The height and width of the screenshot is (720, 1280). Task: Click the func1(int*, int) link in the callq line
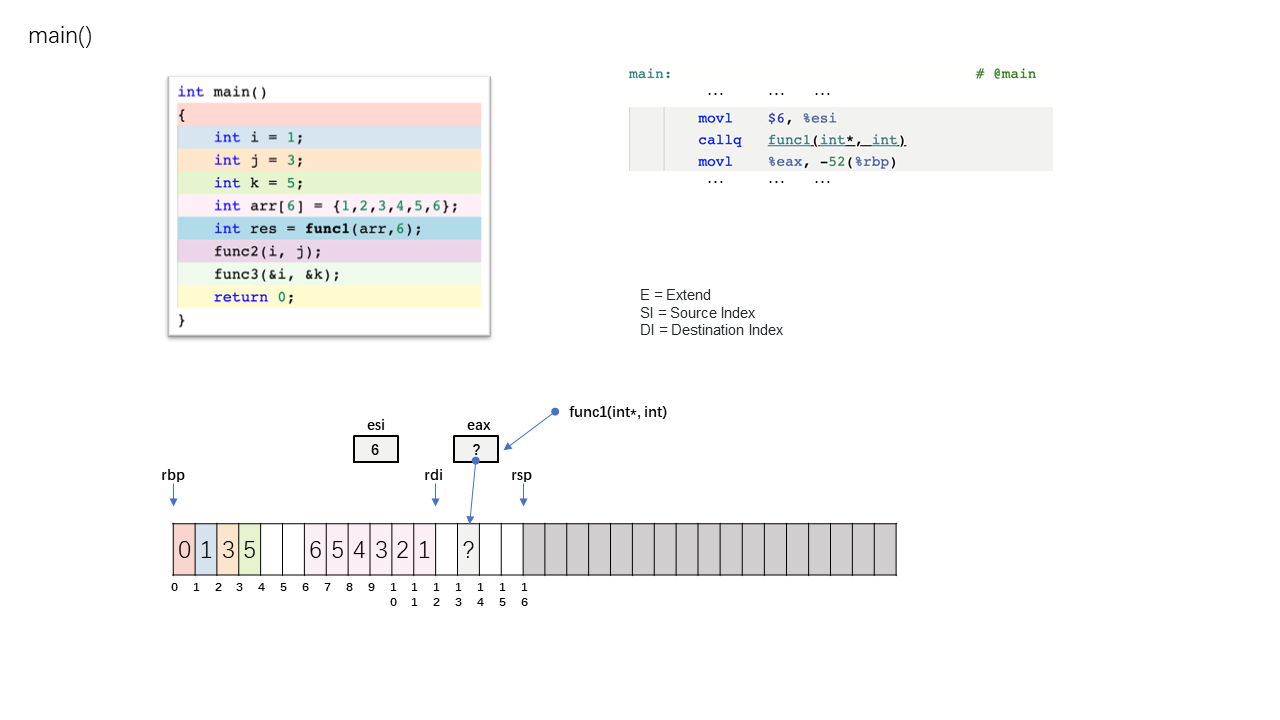click(x=837, y=140)
